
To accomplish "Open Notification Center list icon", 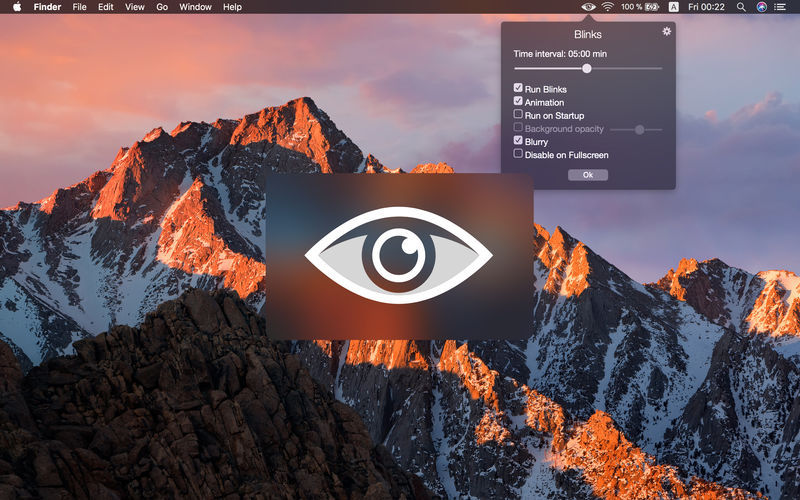I will pos(783,7).
